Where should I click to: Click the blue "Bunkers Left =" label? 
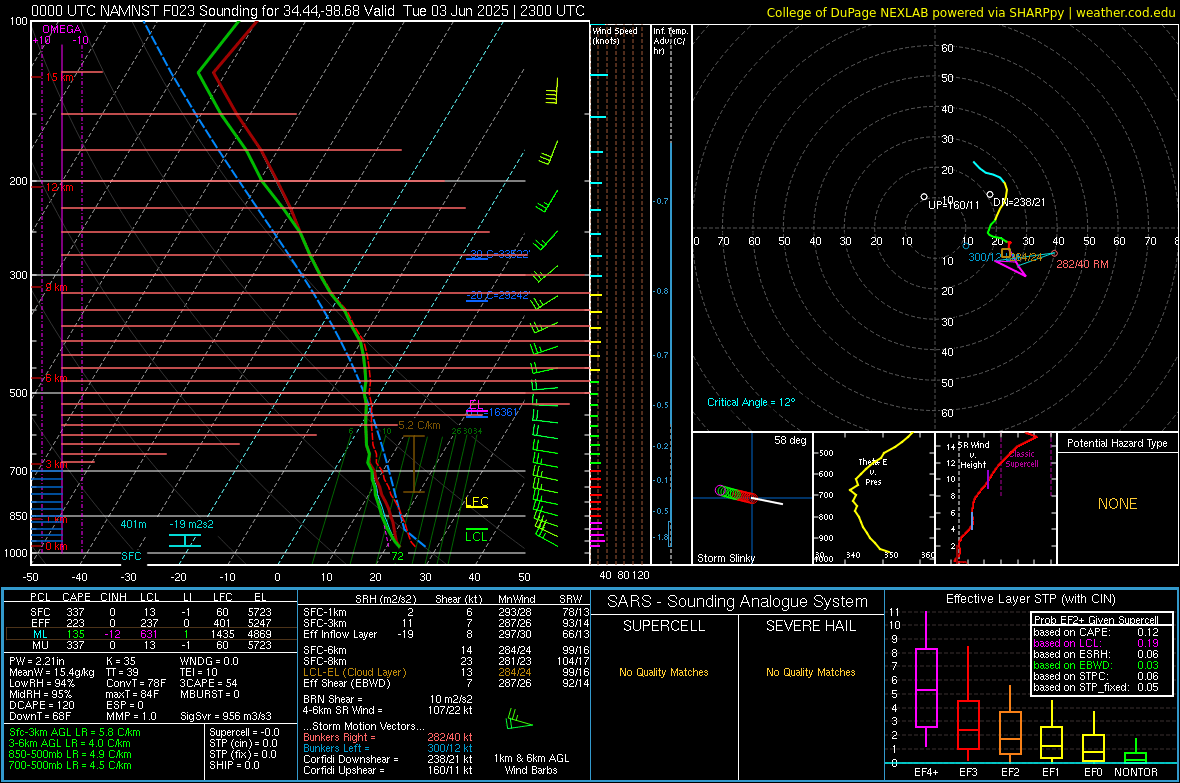click(336, 748)
